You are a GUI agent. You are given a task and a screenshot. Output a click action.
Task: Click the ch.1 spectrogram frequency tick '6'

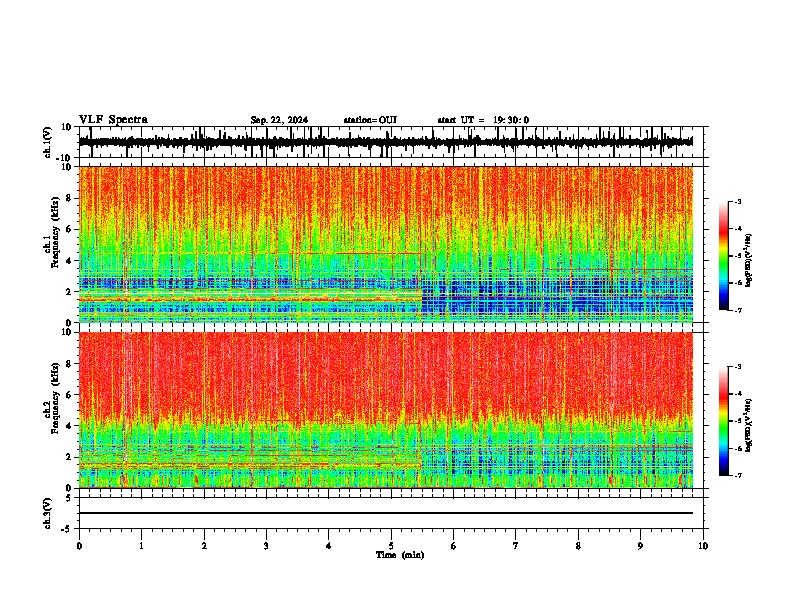click(70, 229)
